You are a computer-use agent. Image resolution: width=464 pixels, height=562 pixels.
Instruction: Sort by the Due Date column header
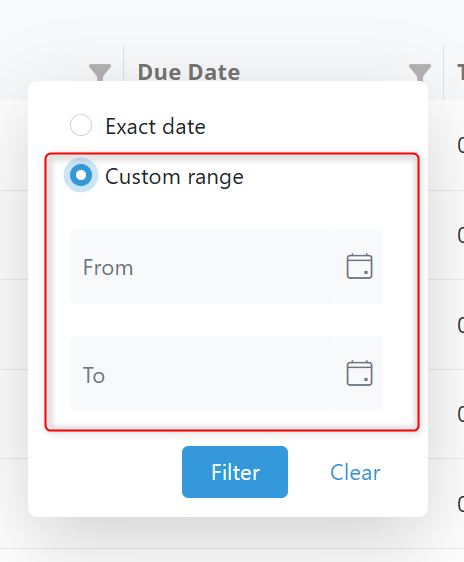189,72
